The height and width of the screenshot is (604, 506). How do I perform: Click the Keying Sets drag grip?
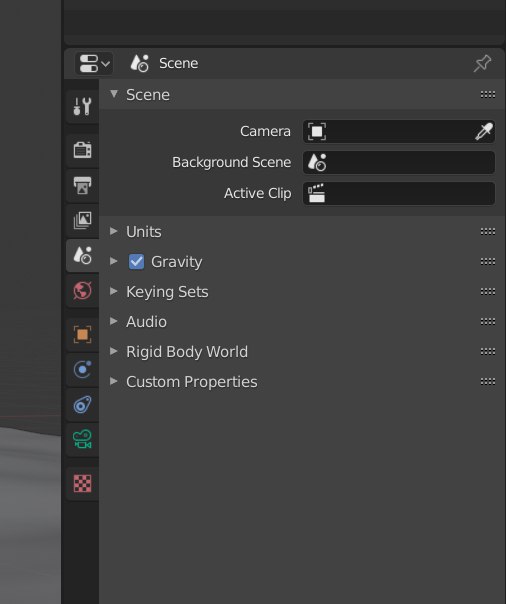[488, 292]
